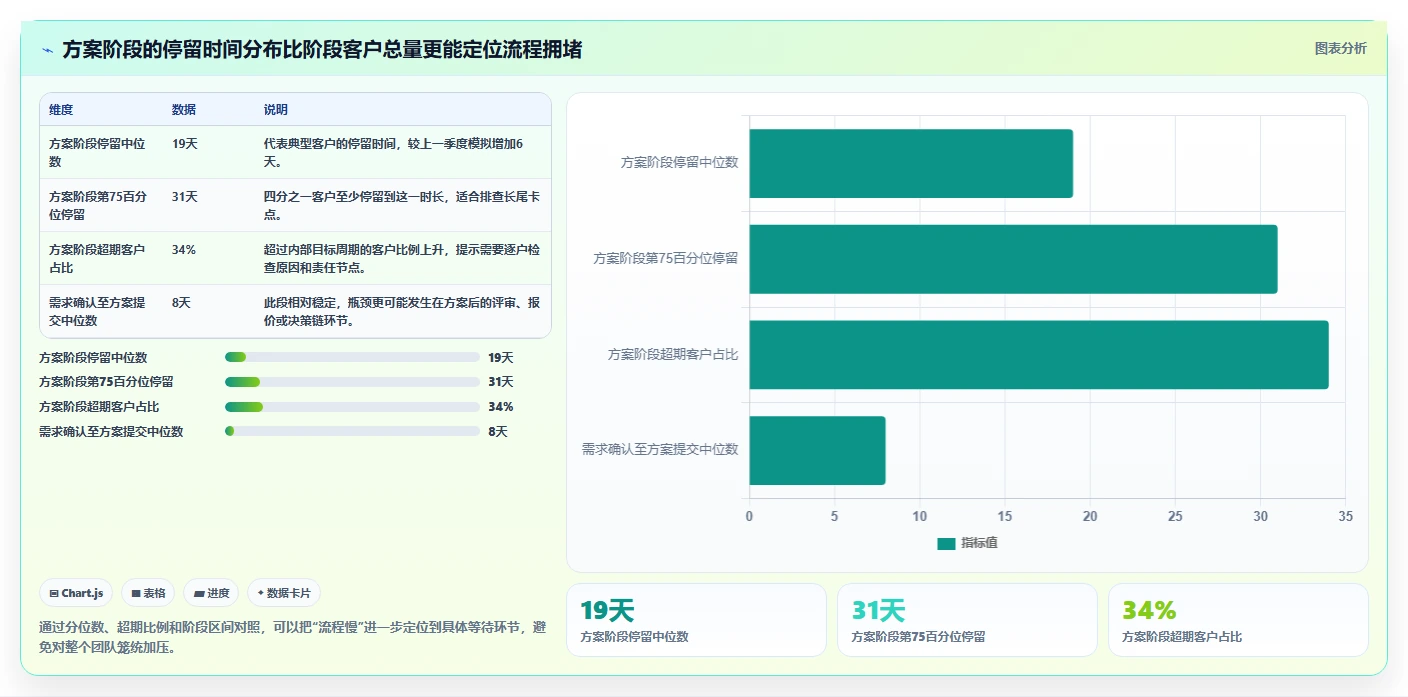Screen dimensions: 1408x697
Task: Select the 表格 chip
Action: click(148, 593)
